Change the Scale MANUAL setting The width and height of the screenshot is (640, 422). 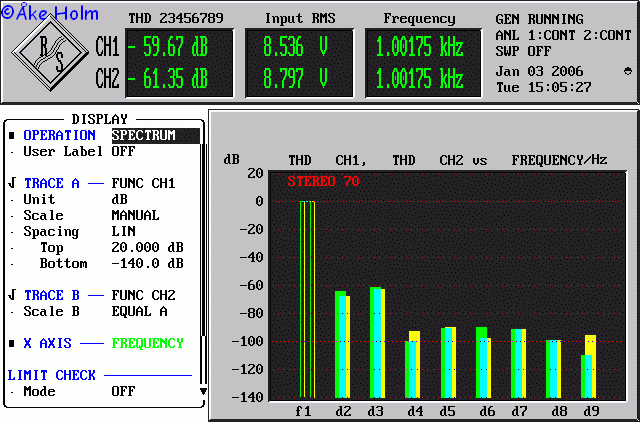coord(135,215)
